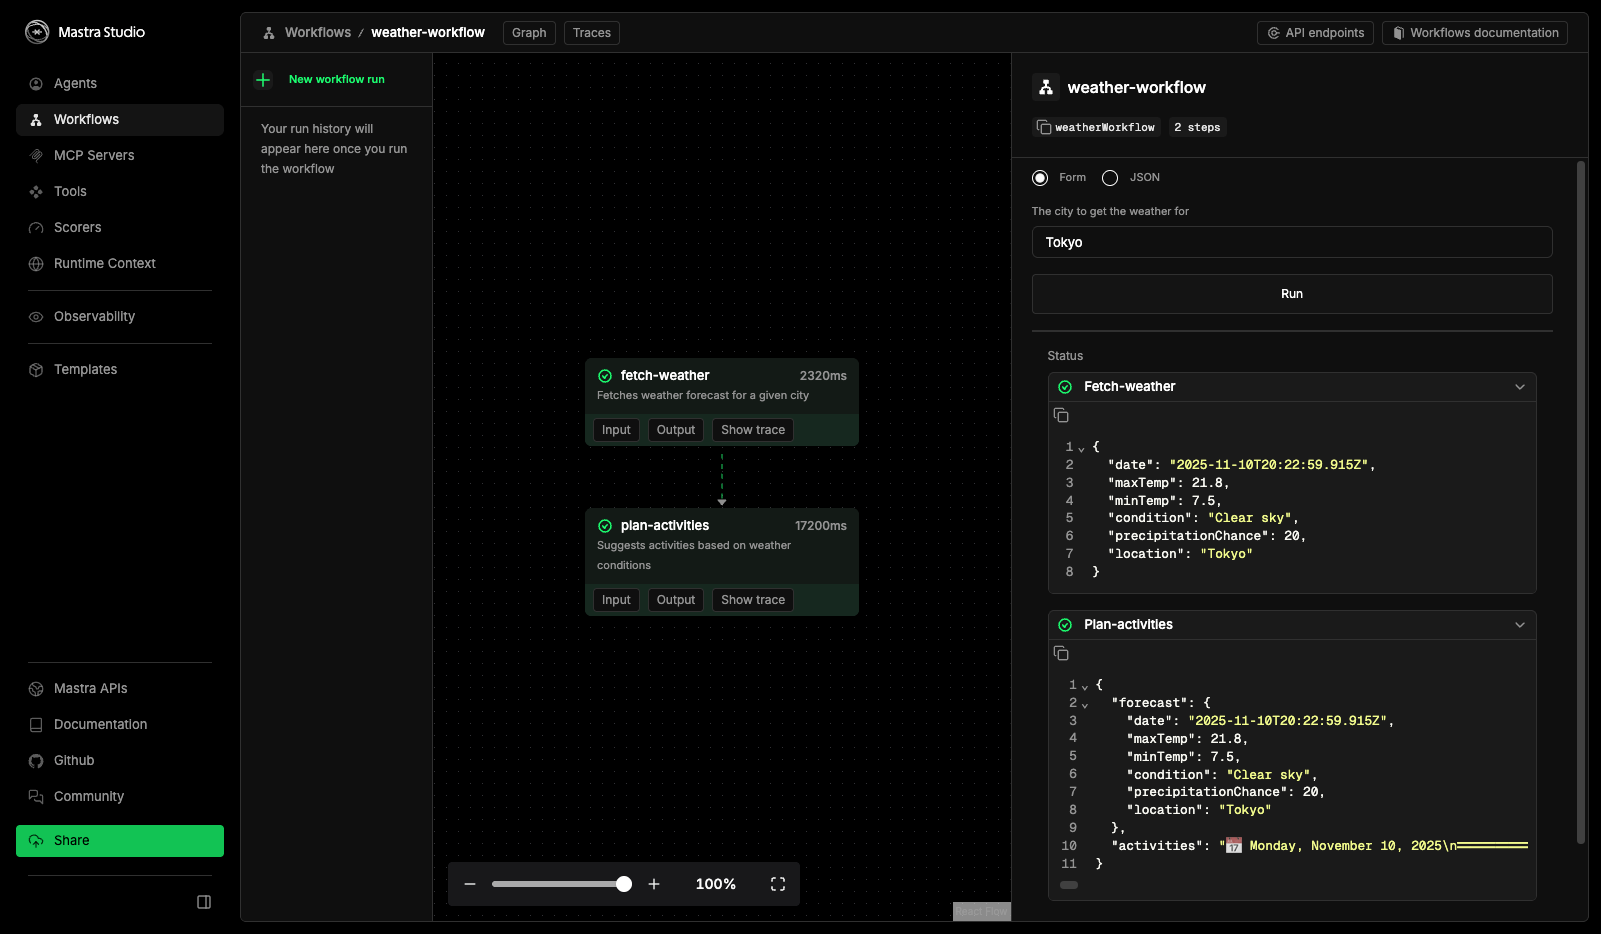
Task: Copy the Fetch-weather output JSON
Action: pos(1061,415)
